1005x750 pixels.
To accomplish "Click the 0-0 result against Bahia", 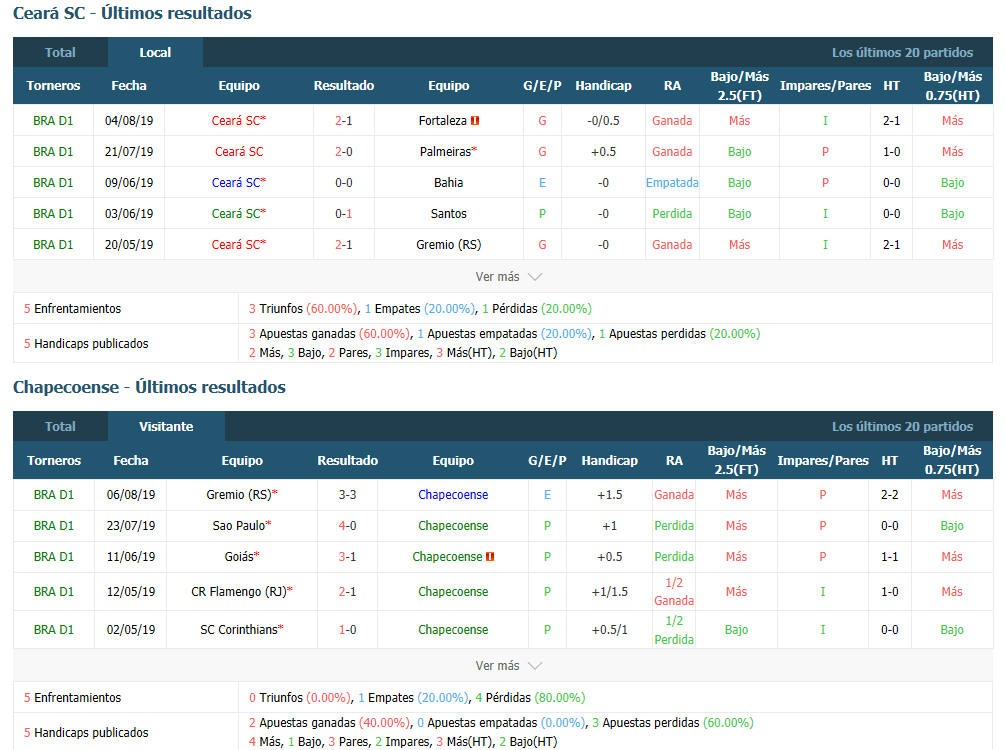I will (x=344, y=183).
